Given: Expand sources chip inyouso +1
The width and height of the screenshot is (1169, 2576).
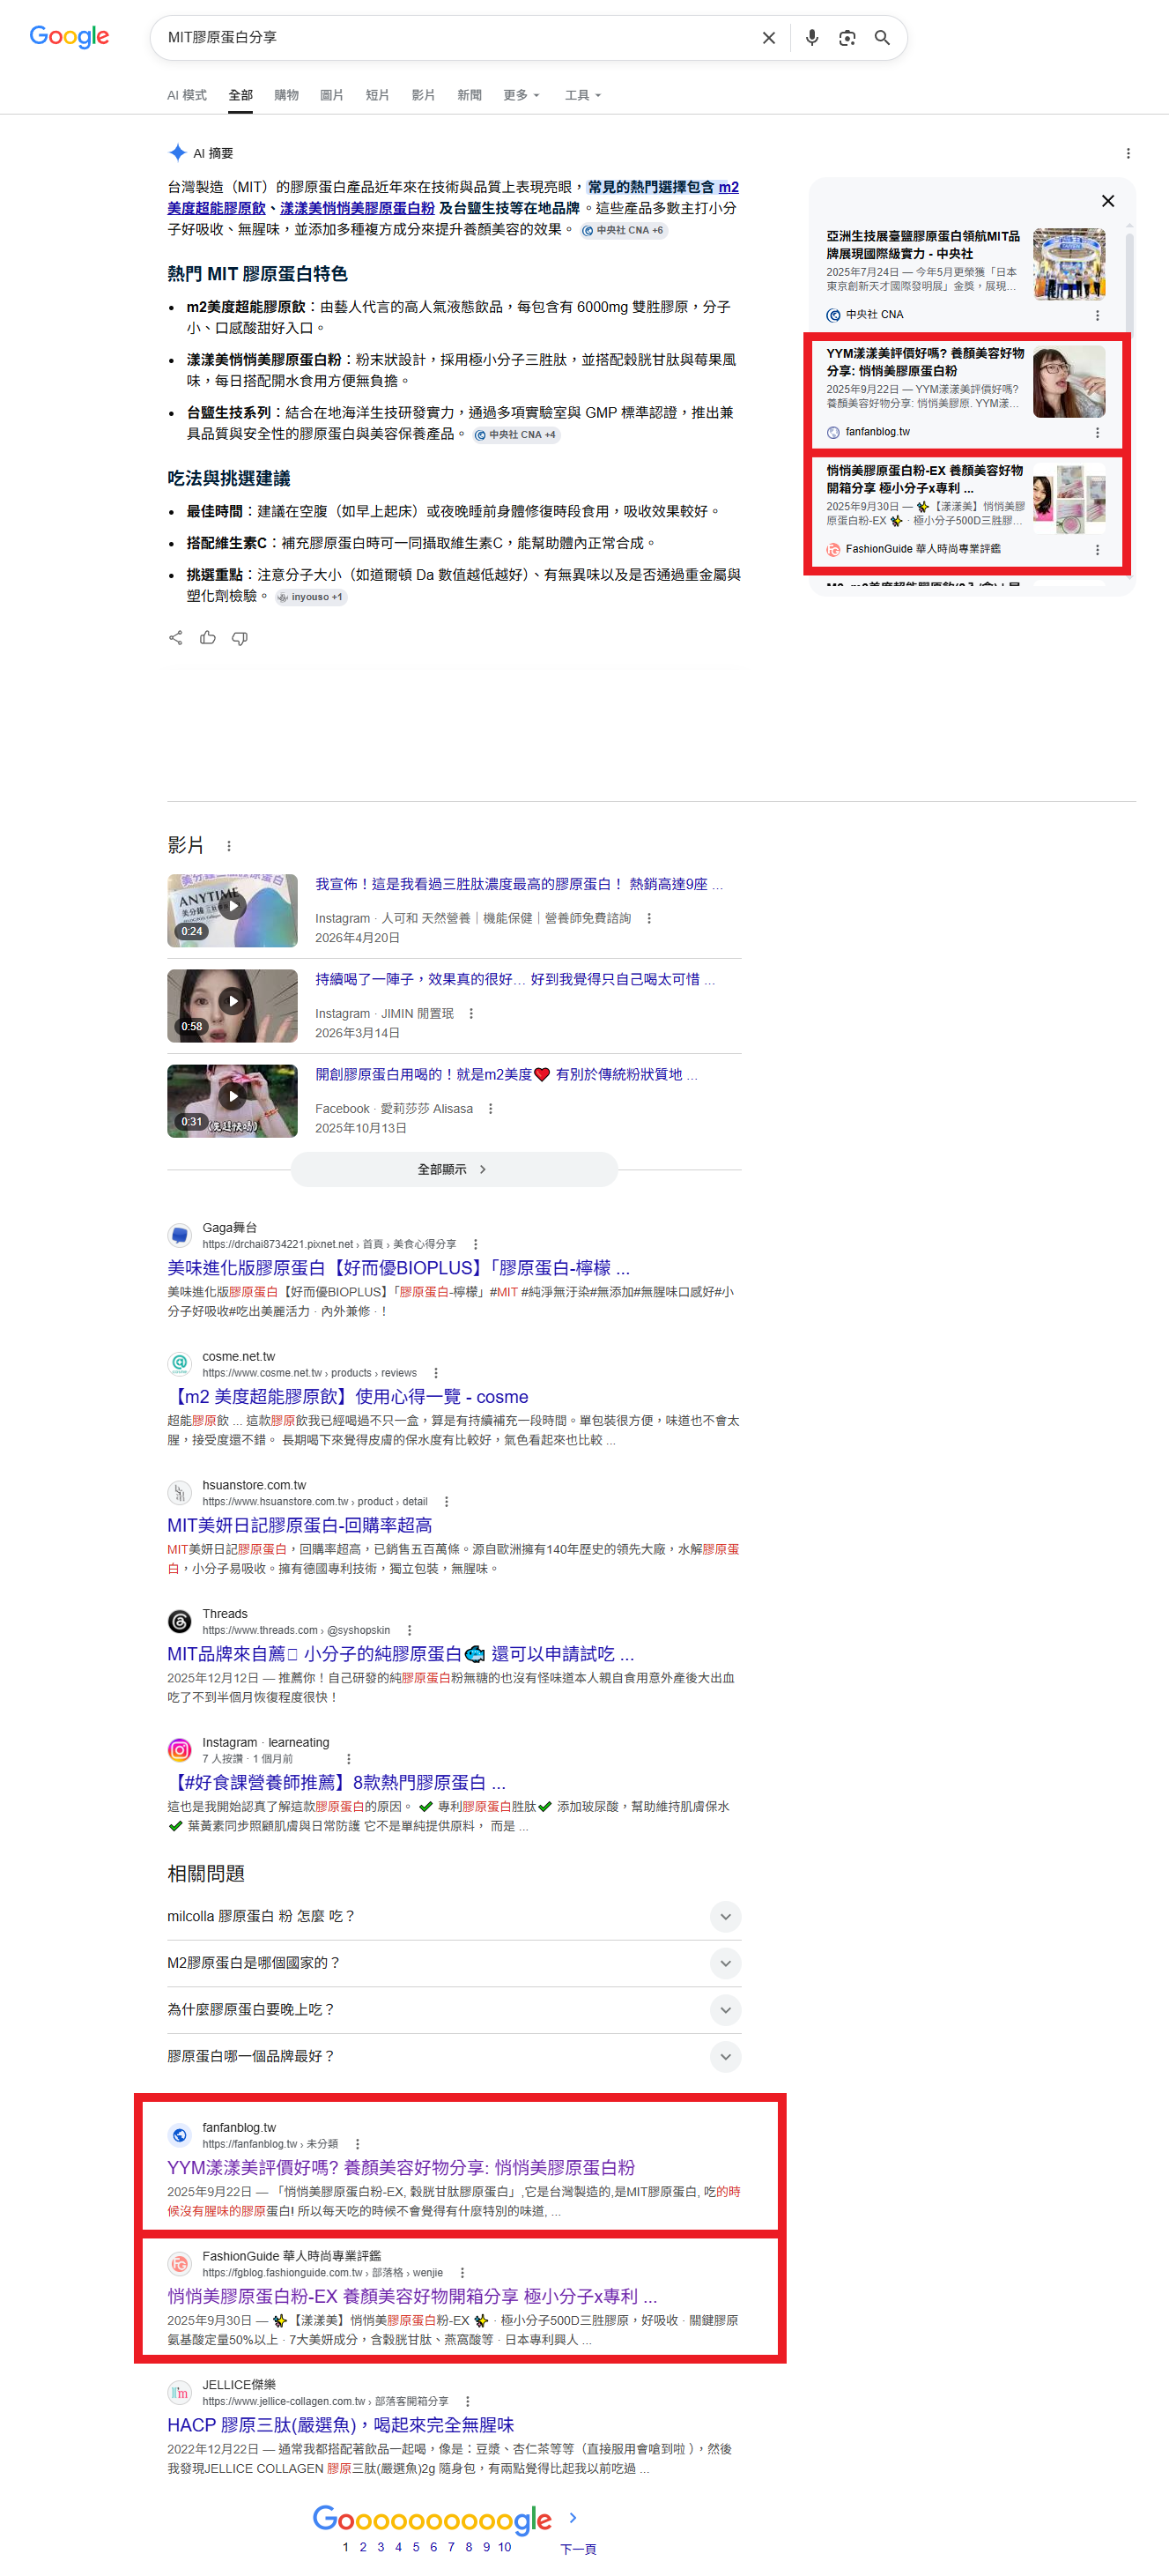Looking at the screenshot, I should pyautogui.click(x=311, y=597).
